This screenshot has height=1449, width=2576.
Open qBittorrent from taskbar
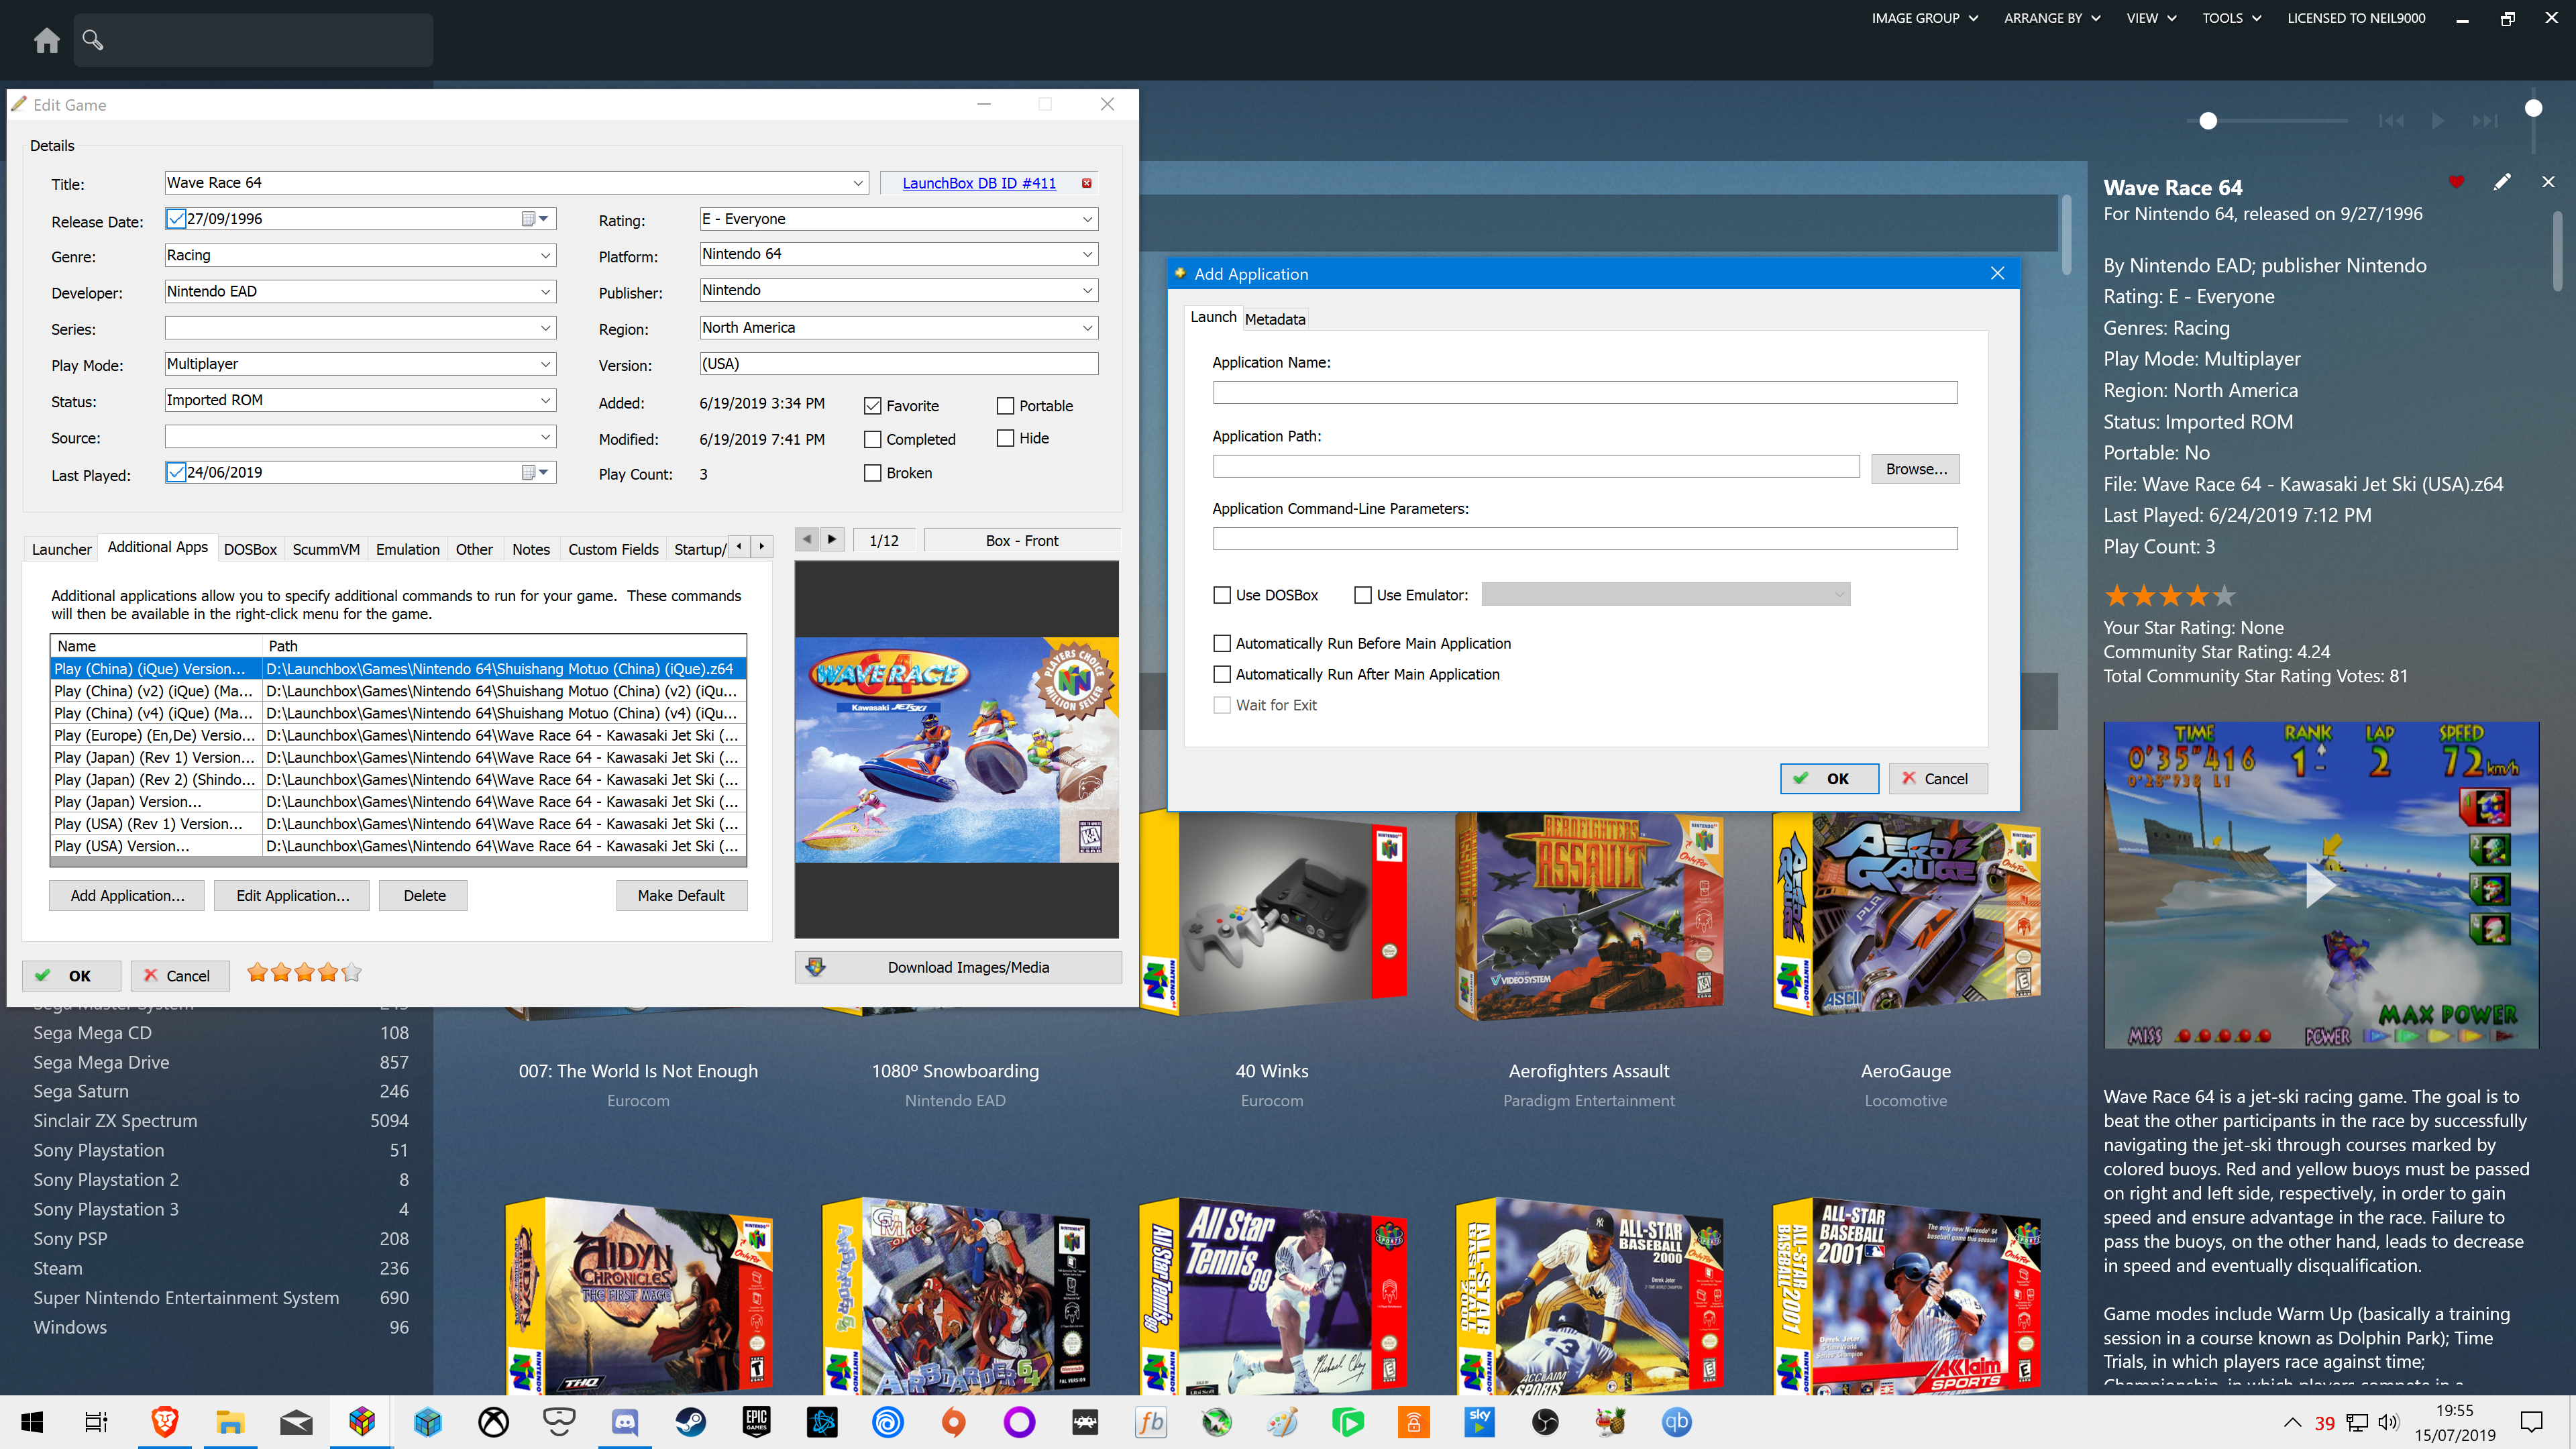point(1676,1422)
